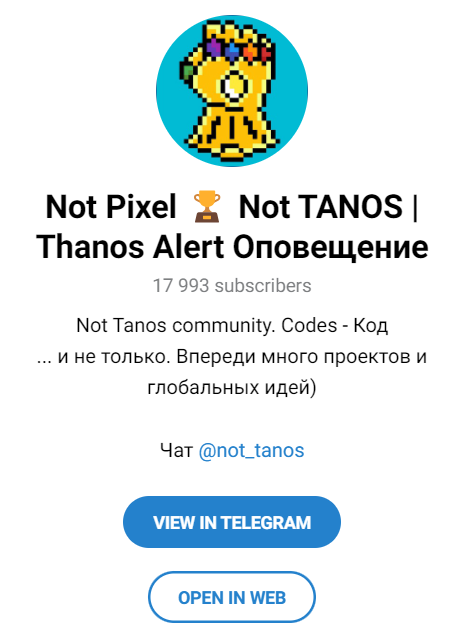Click the red gem on the gauntlet
The image size is (458, 634).
click(x=266, y=53)
